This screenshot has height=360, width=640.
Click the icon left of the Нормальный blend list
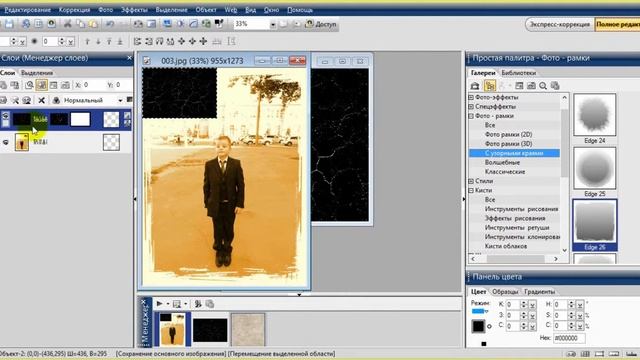[x=56, y=100]
